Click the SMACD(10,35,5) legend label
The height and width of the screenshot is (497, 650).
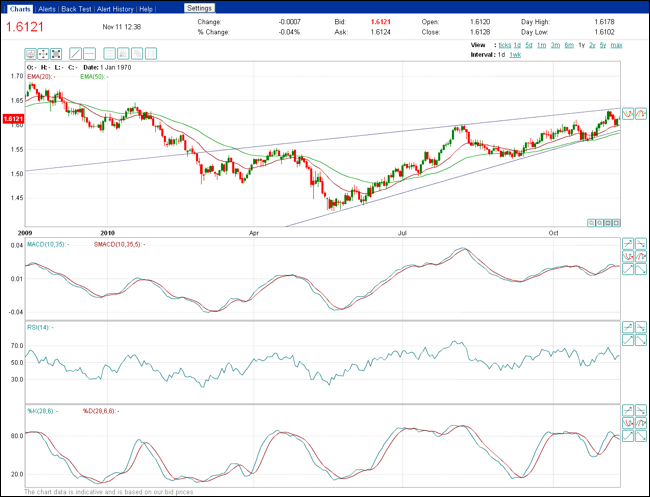point(118,245)
